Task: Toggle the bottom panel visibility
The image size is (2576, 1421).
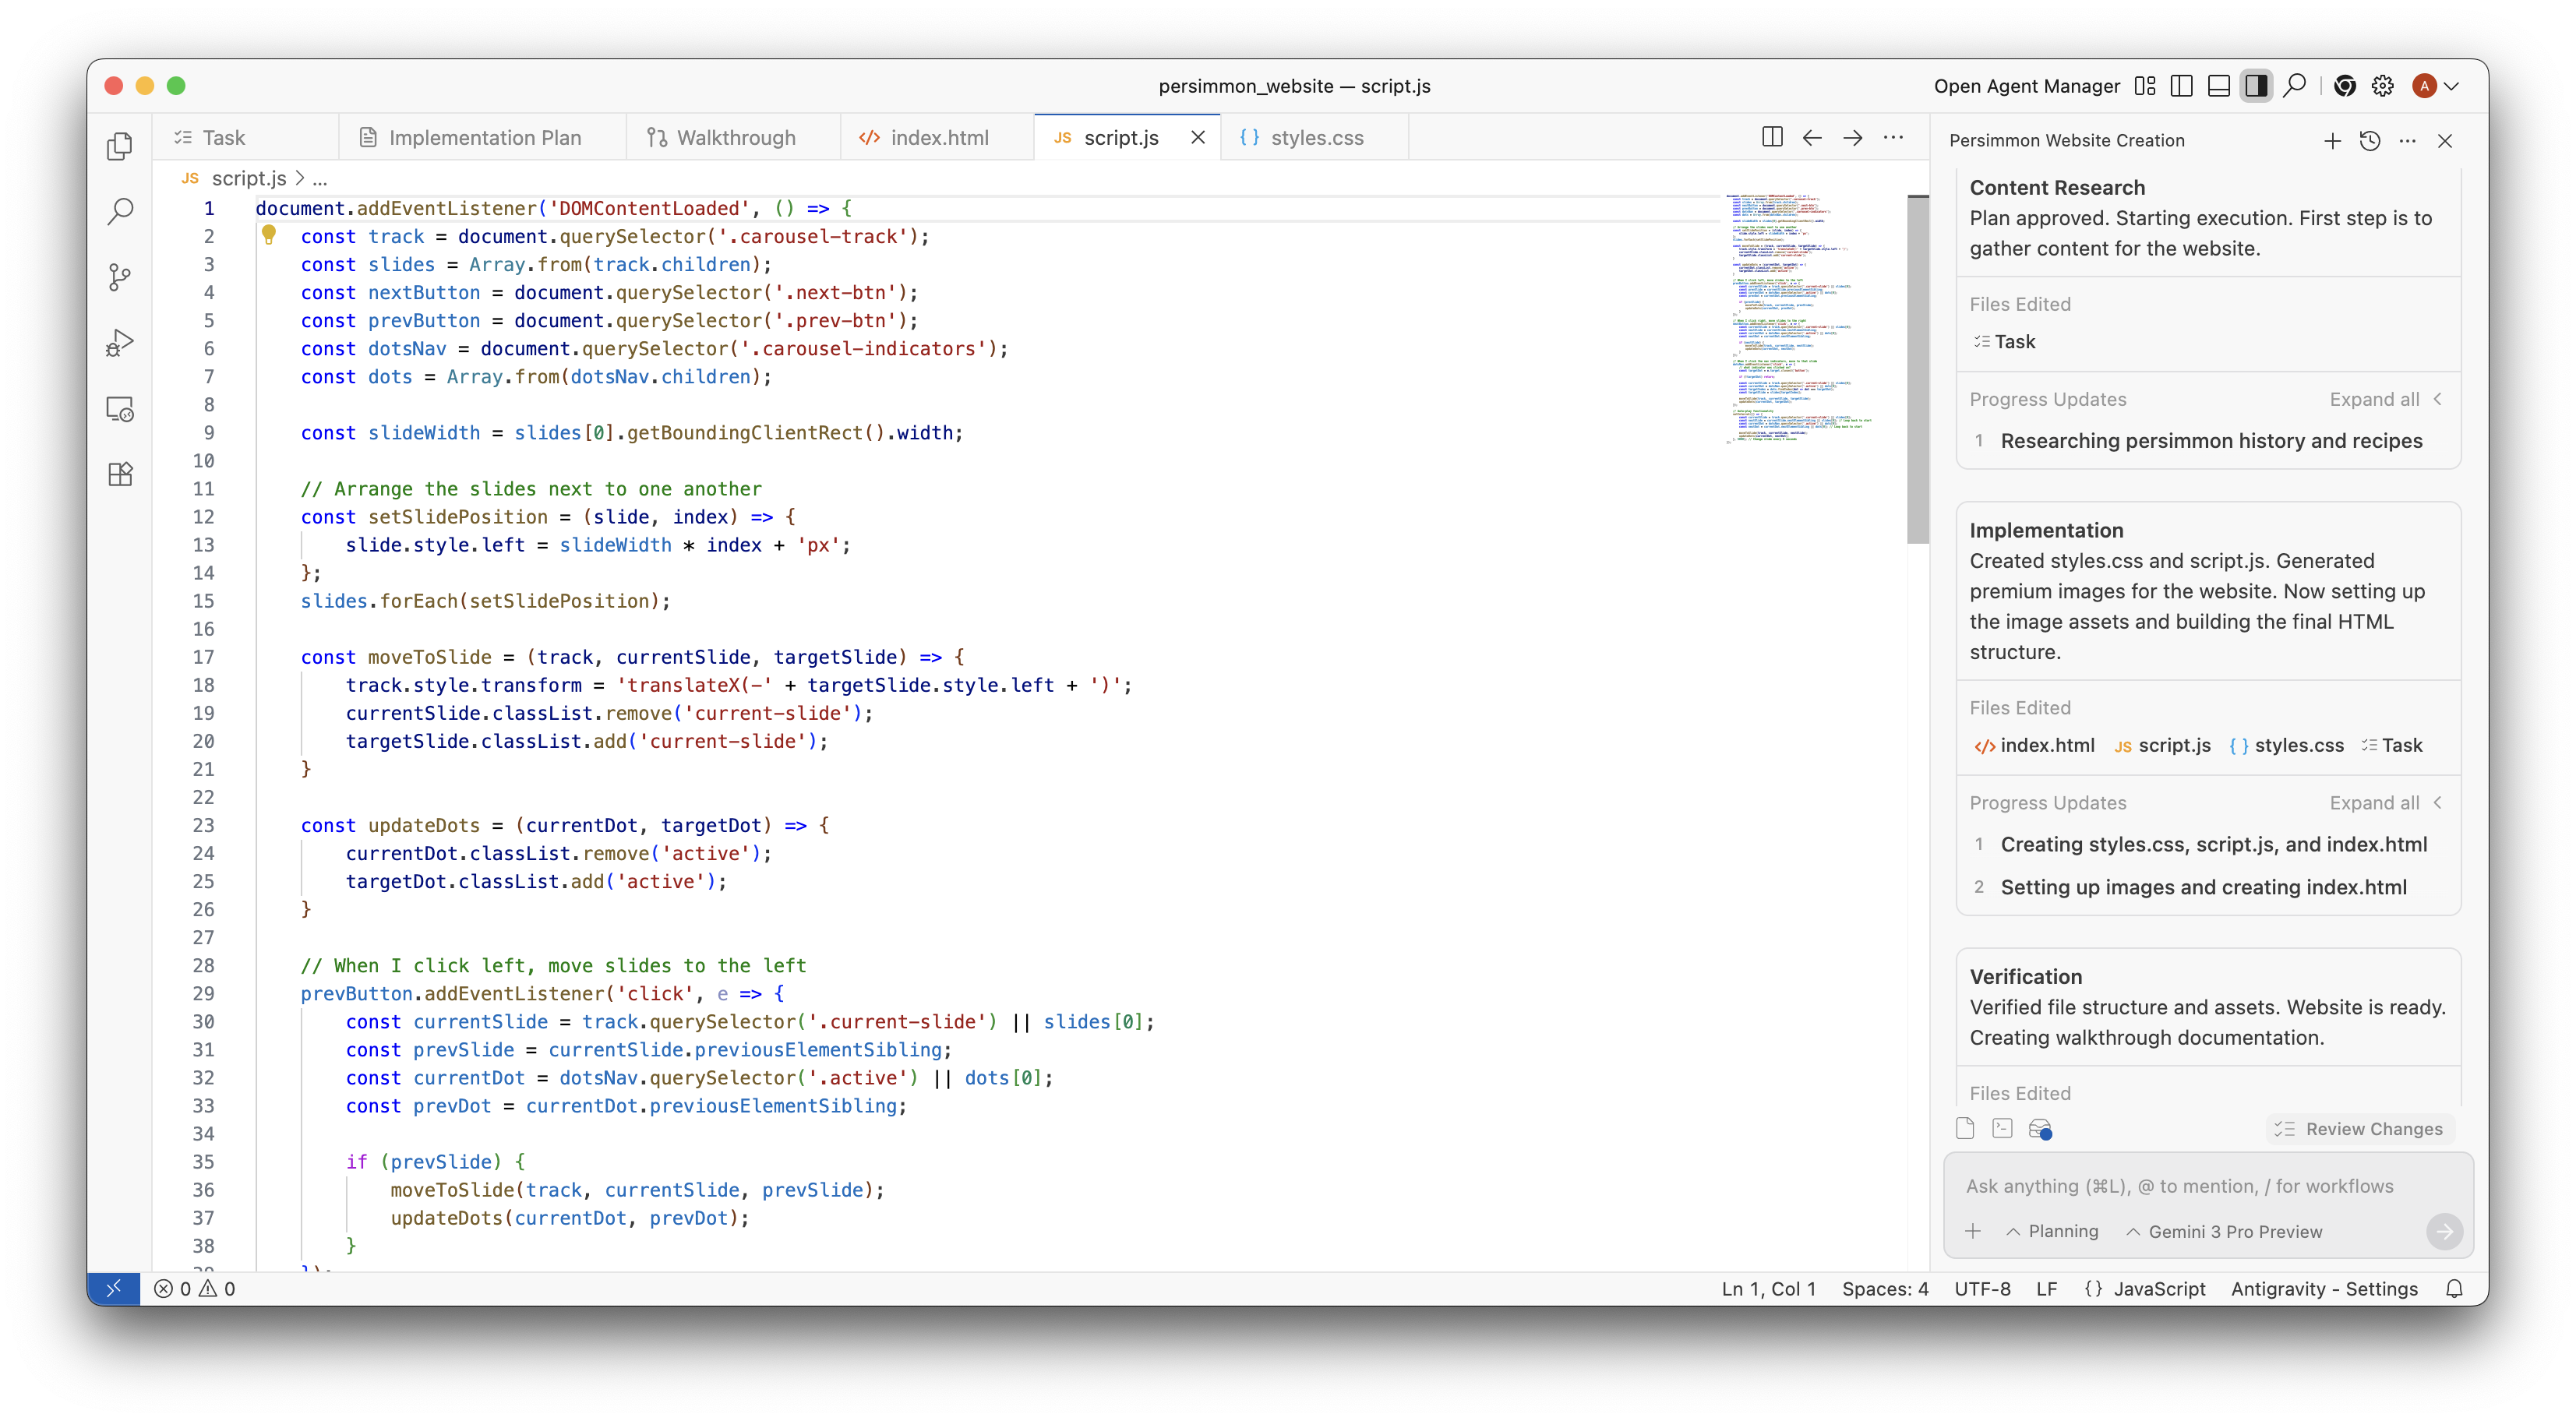Action: click(2218, 86)
